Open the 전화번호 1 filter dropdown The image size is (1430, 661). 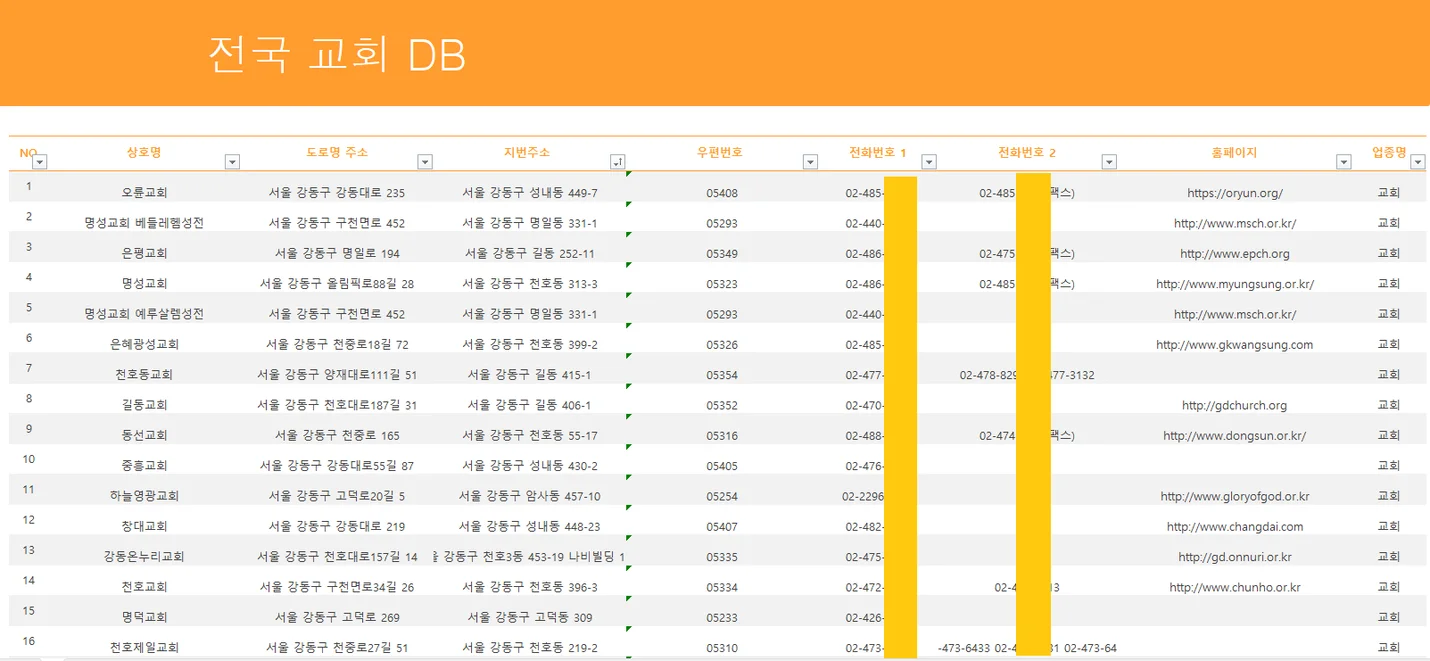coord(929,162)
